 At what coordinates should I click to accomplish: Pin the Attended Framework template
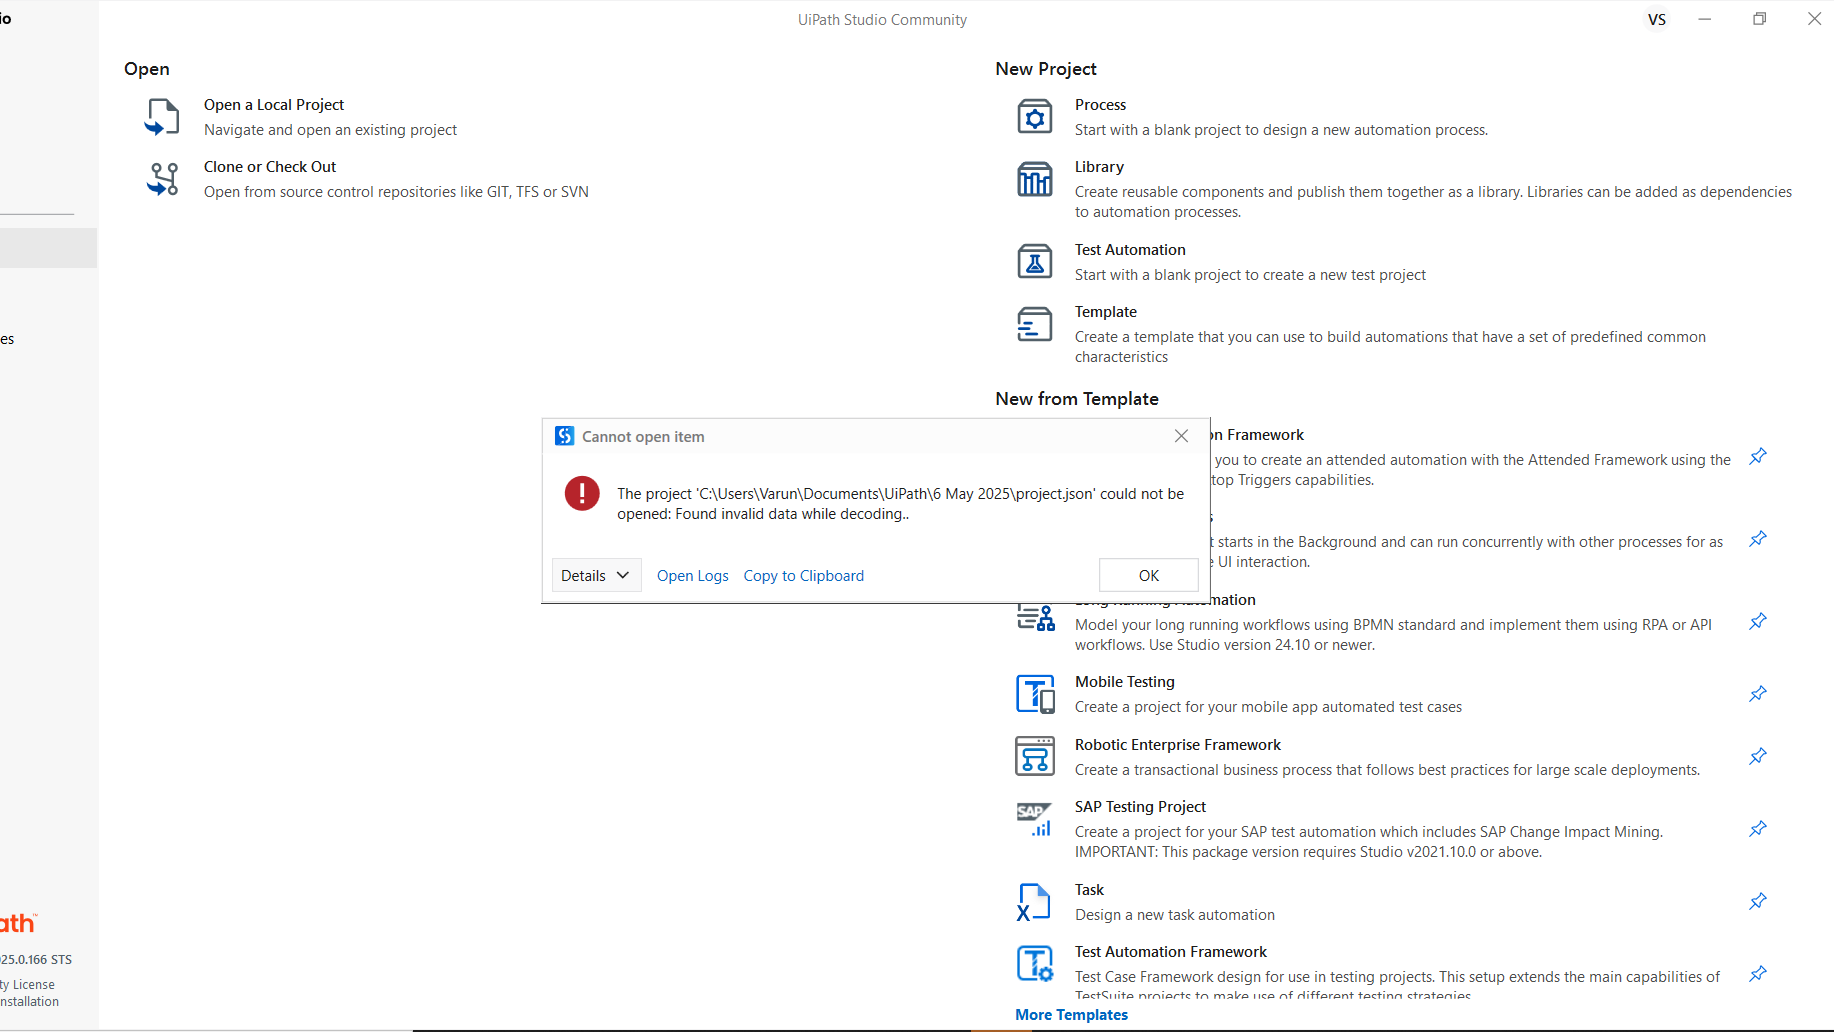pyautogui.click(x=1758, y=457)
